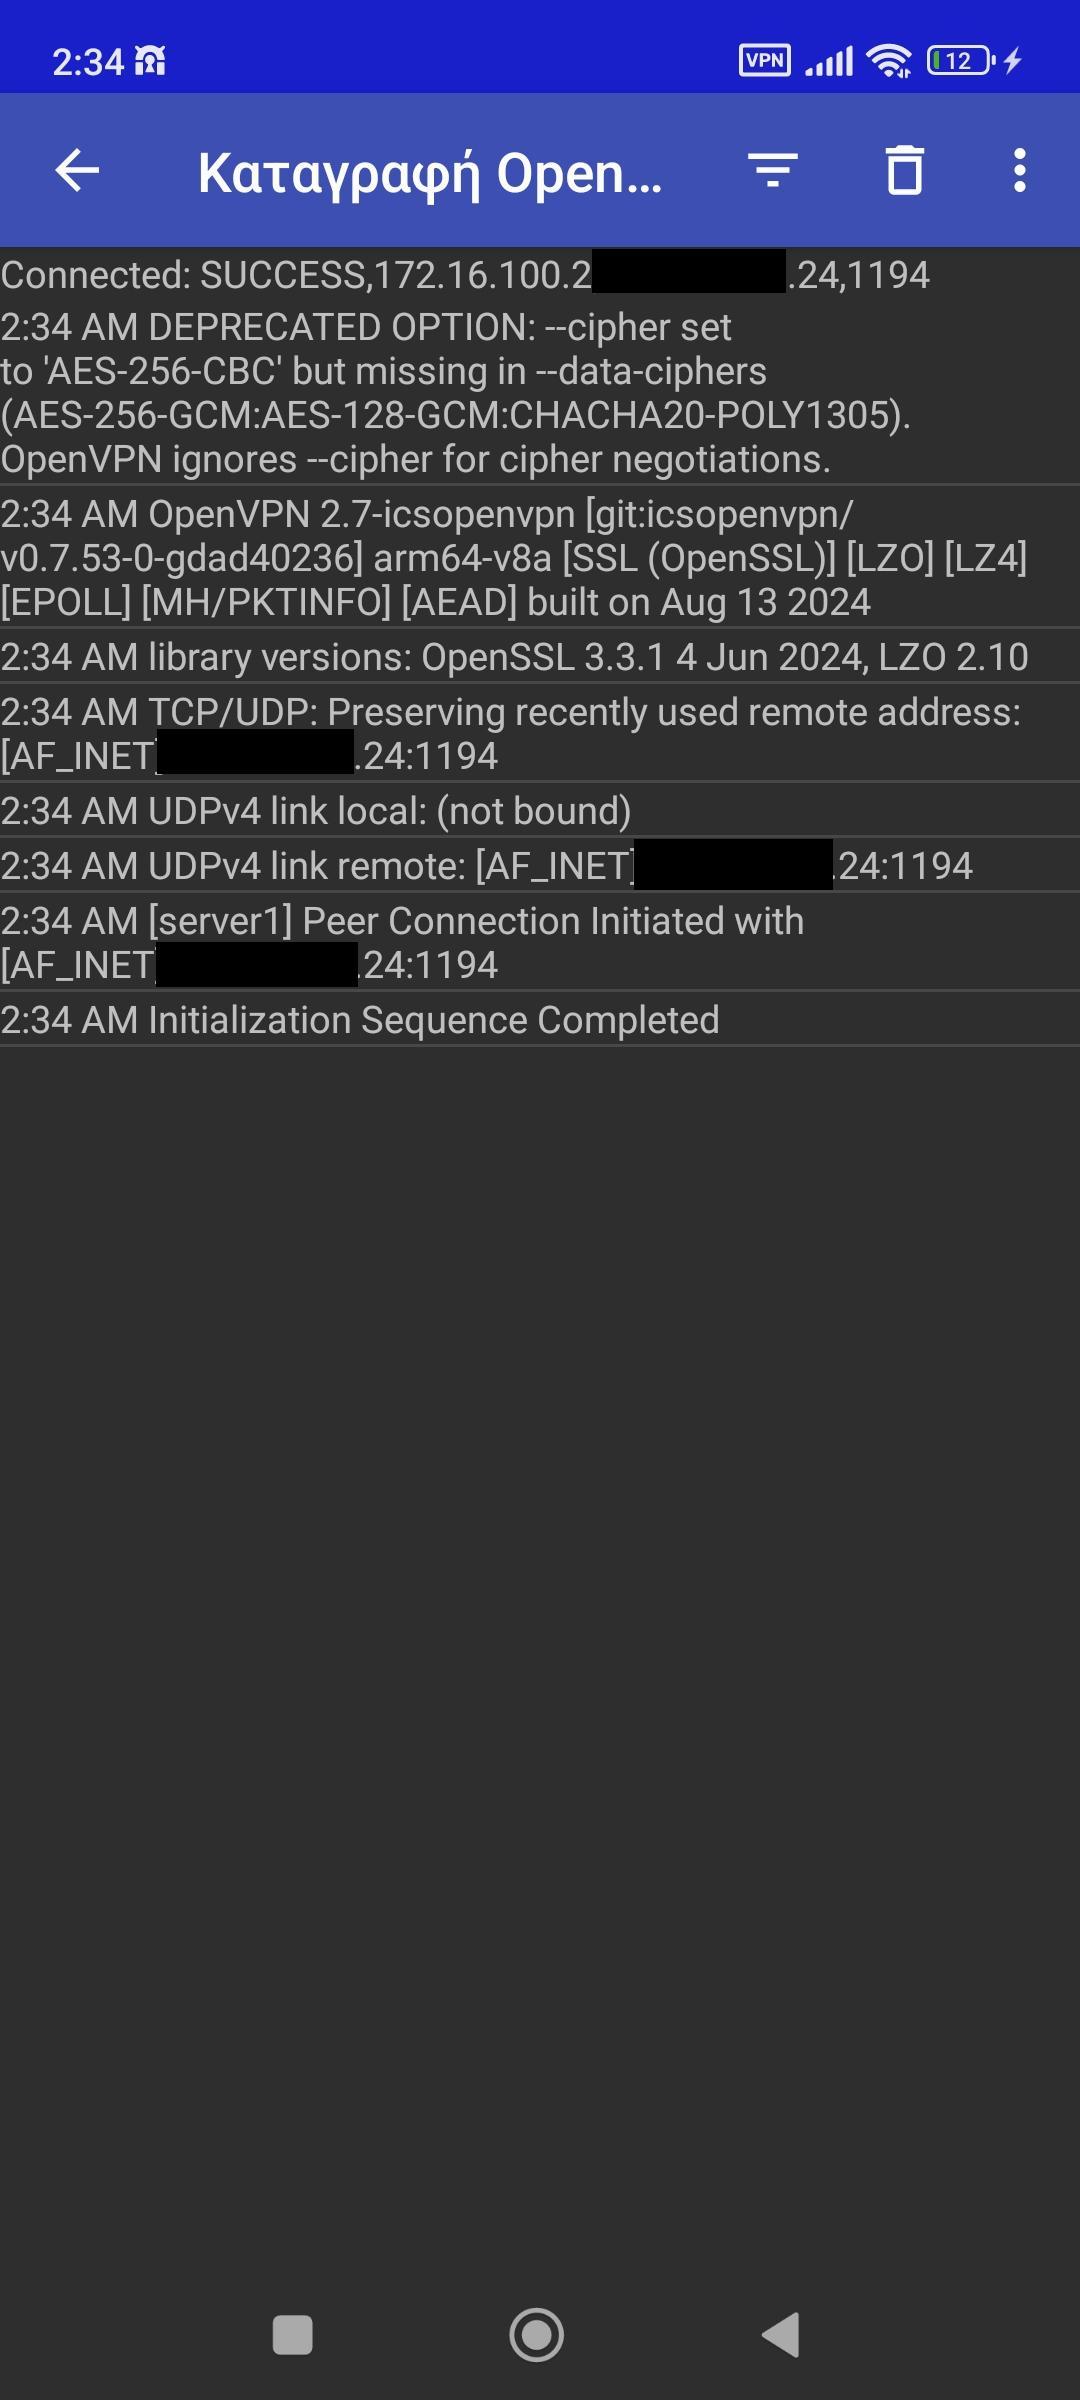This screenshot has width=1080, height=2400.
Task: Tap the status bar clock showing 2:34
Action: point(88,62)
